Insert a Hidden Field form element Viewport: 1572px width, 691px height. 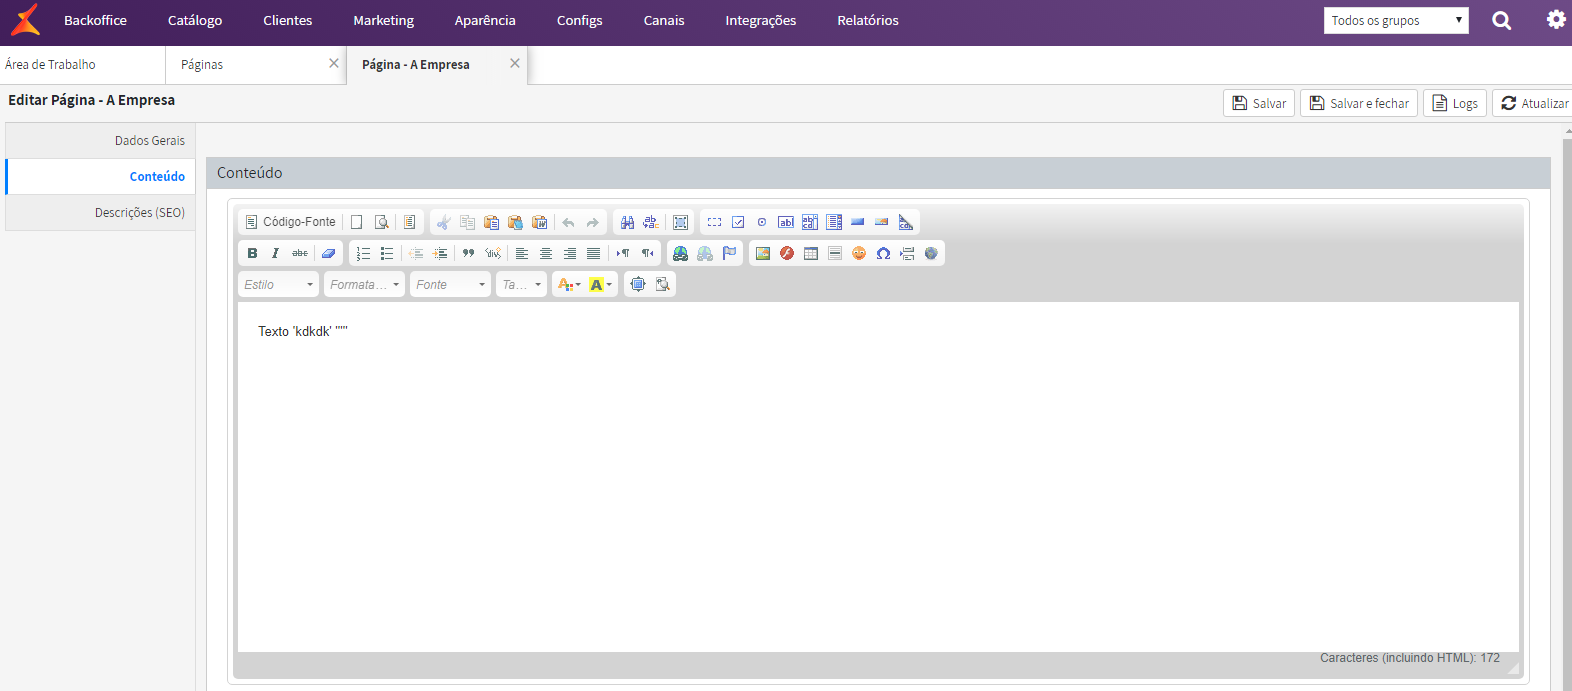906,222
